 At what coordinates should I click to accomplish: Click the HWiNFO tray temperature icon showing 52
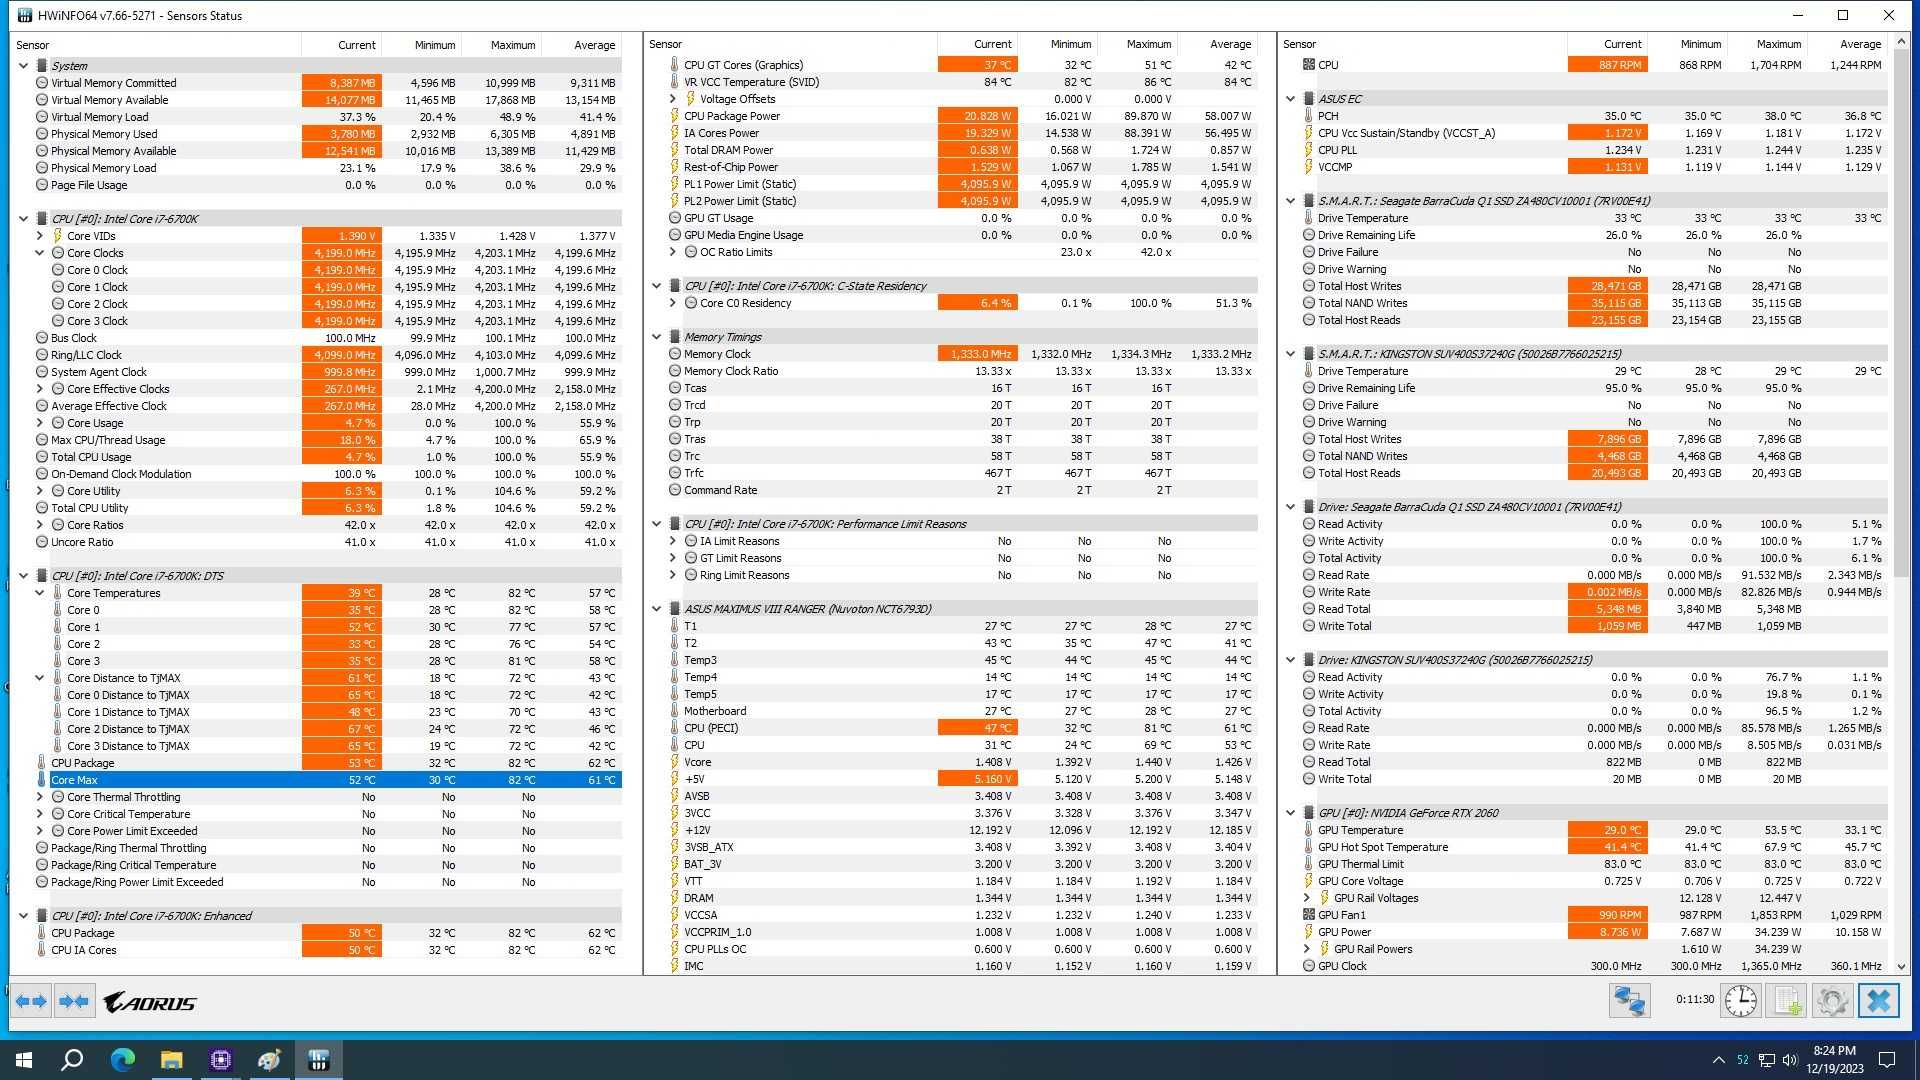[1743, 1060]
